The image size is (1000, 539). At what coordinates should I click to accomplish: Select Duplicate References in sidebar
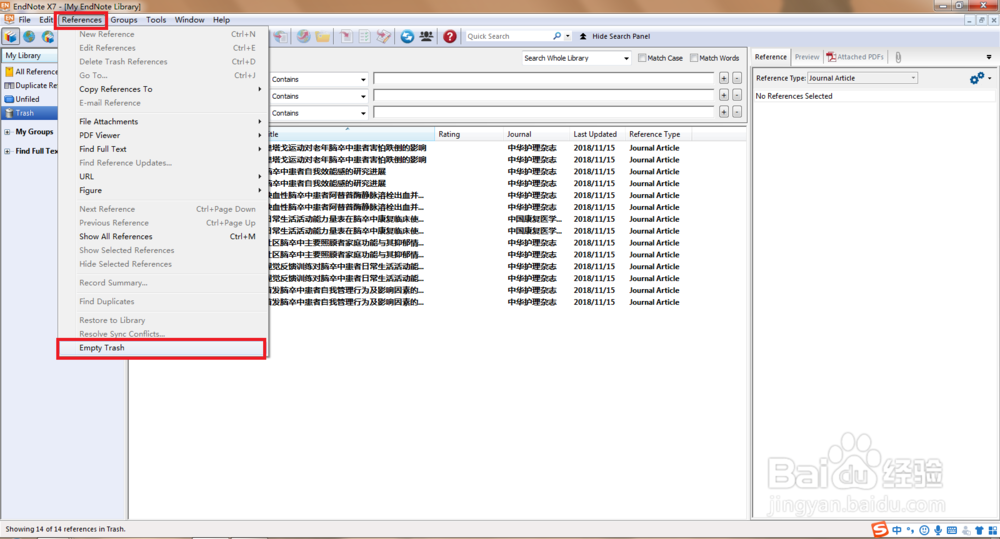coord(31,85)
